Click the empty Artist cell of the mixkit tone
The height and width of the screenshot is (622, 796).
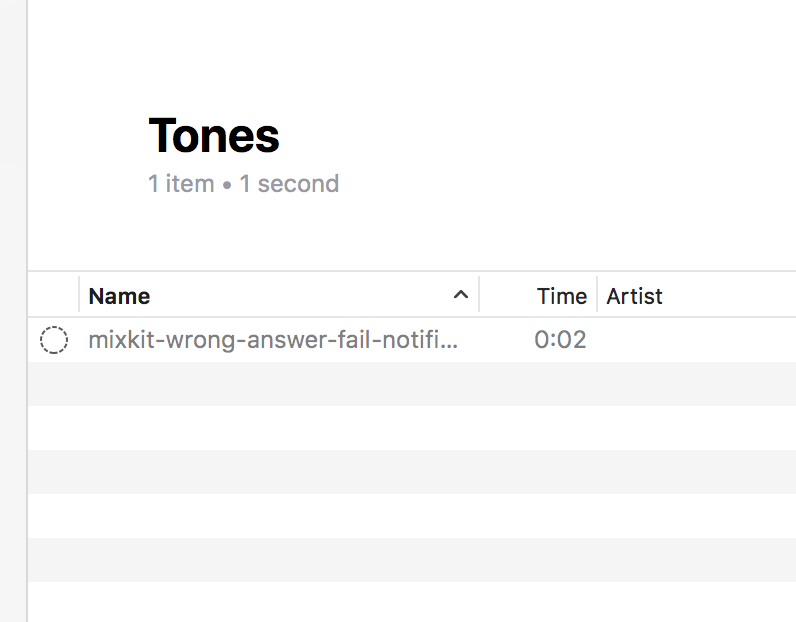pyautogui.click(x=690, y=340)
